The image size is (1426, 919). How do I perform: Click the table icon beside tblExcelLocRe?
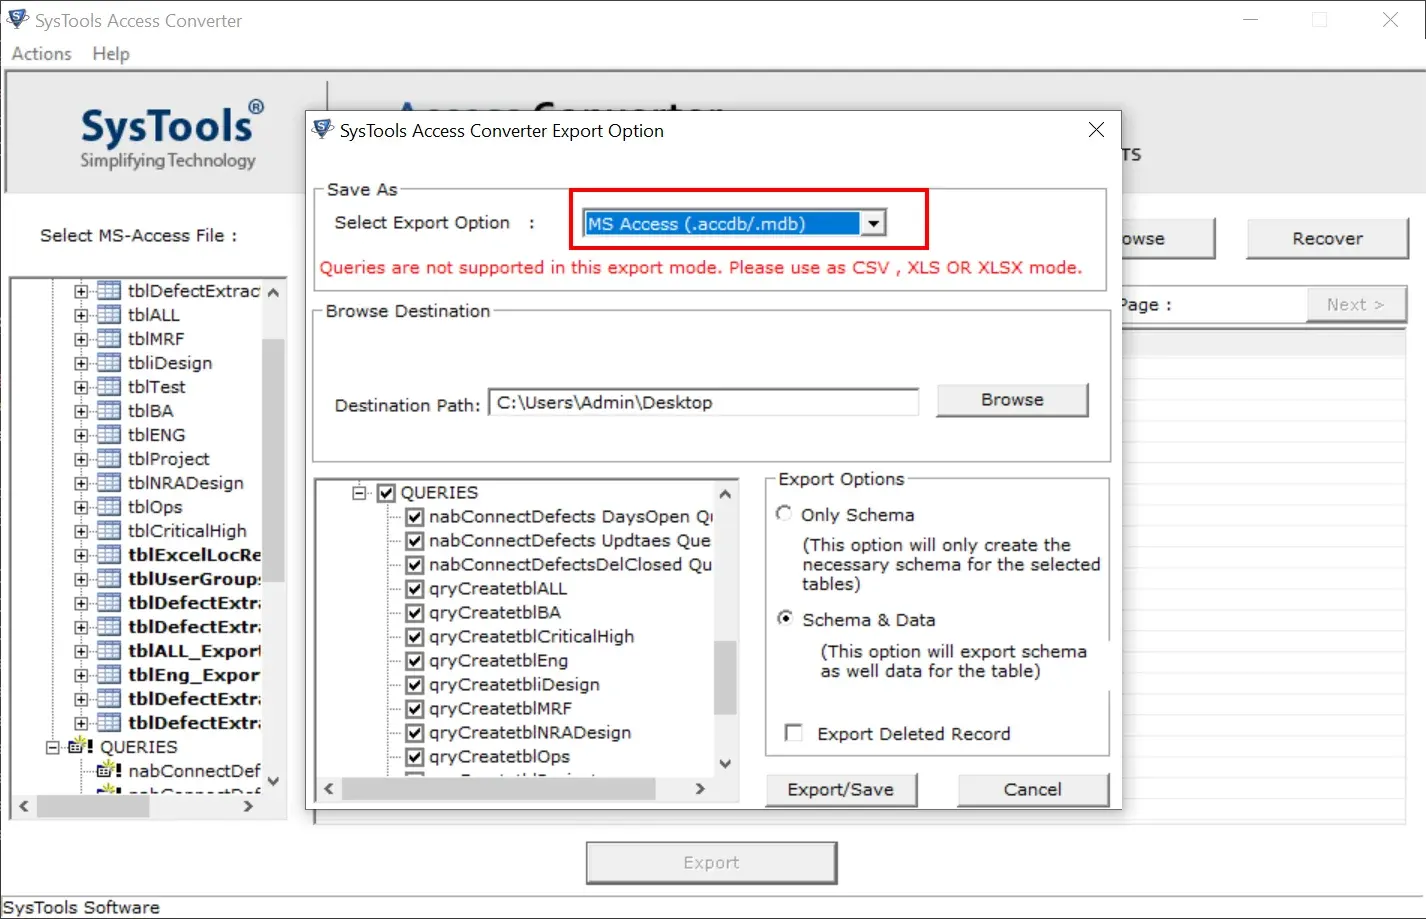[109, 555]
